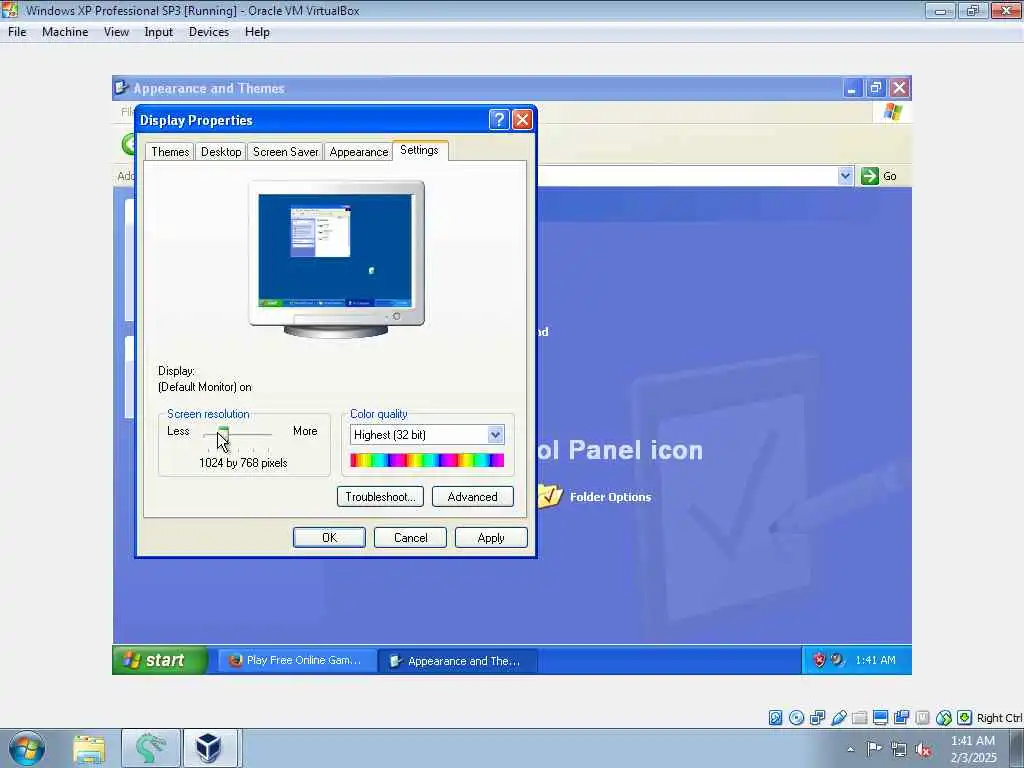Open Windows Explorer from host taskbar
Screen dimensions: 1024x768
89,748
